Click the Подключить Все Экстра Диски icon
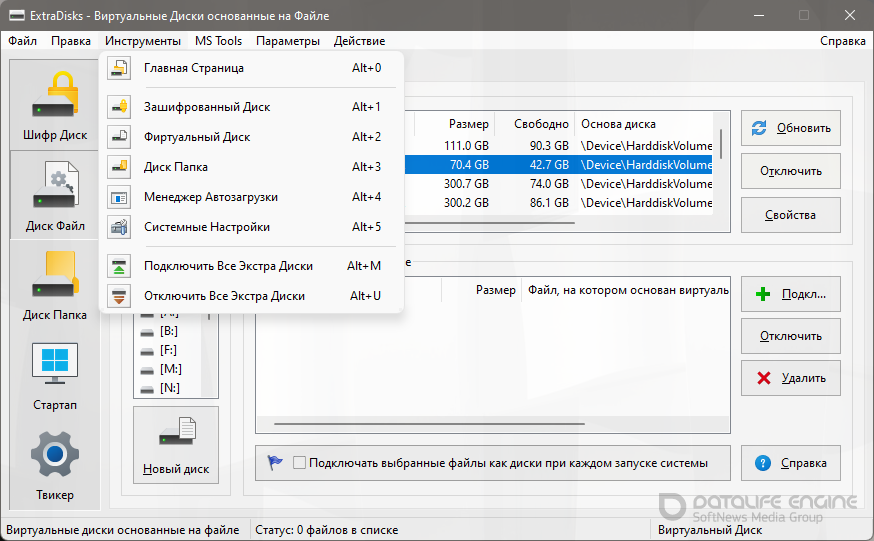The width and height of the screenshot is (874, 541). [x=119, y=266]
